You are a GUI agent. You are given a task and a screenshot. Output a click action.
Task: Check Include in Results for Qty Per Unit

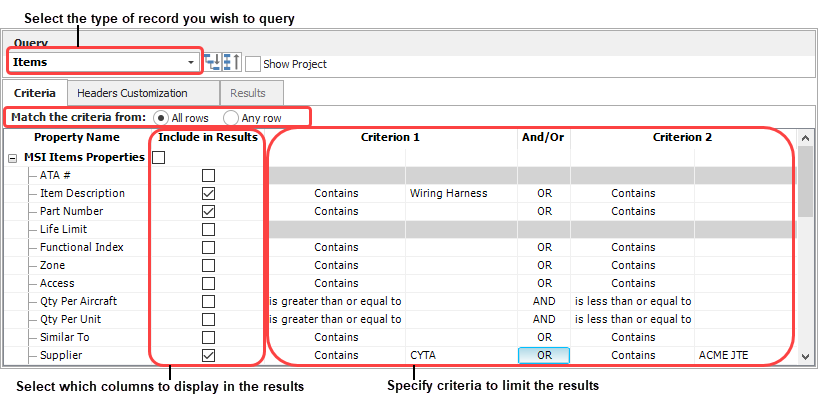(x=208, y=319)
